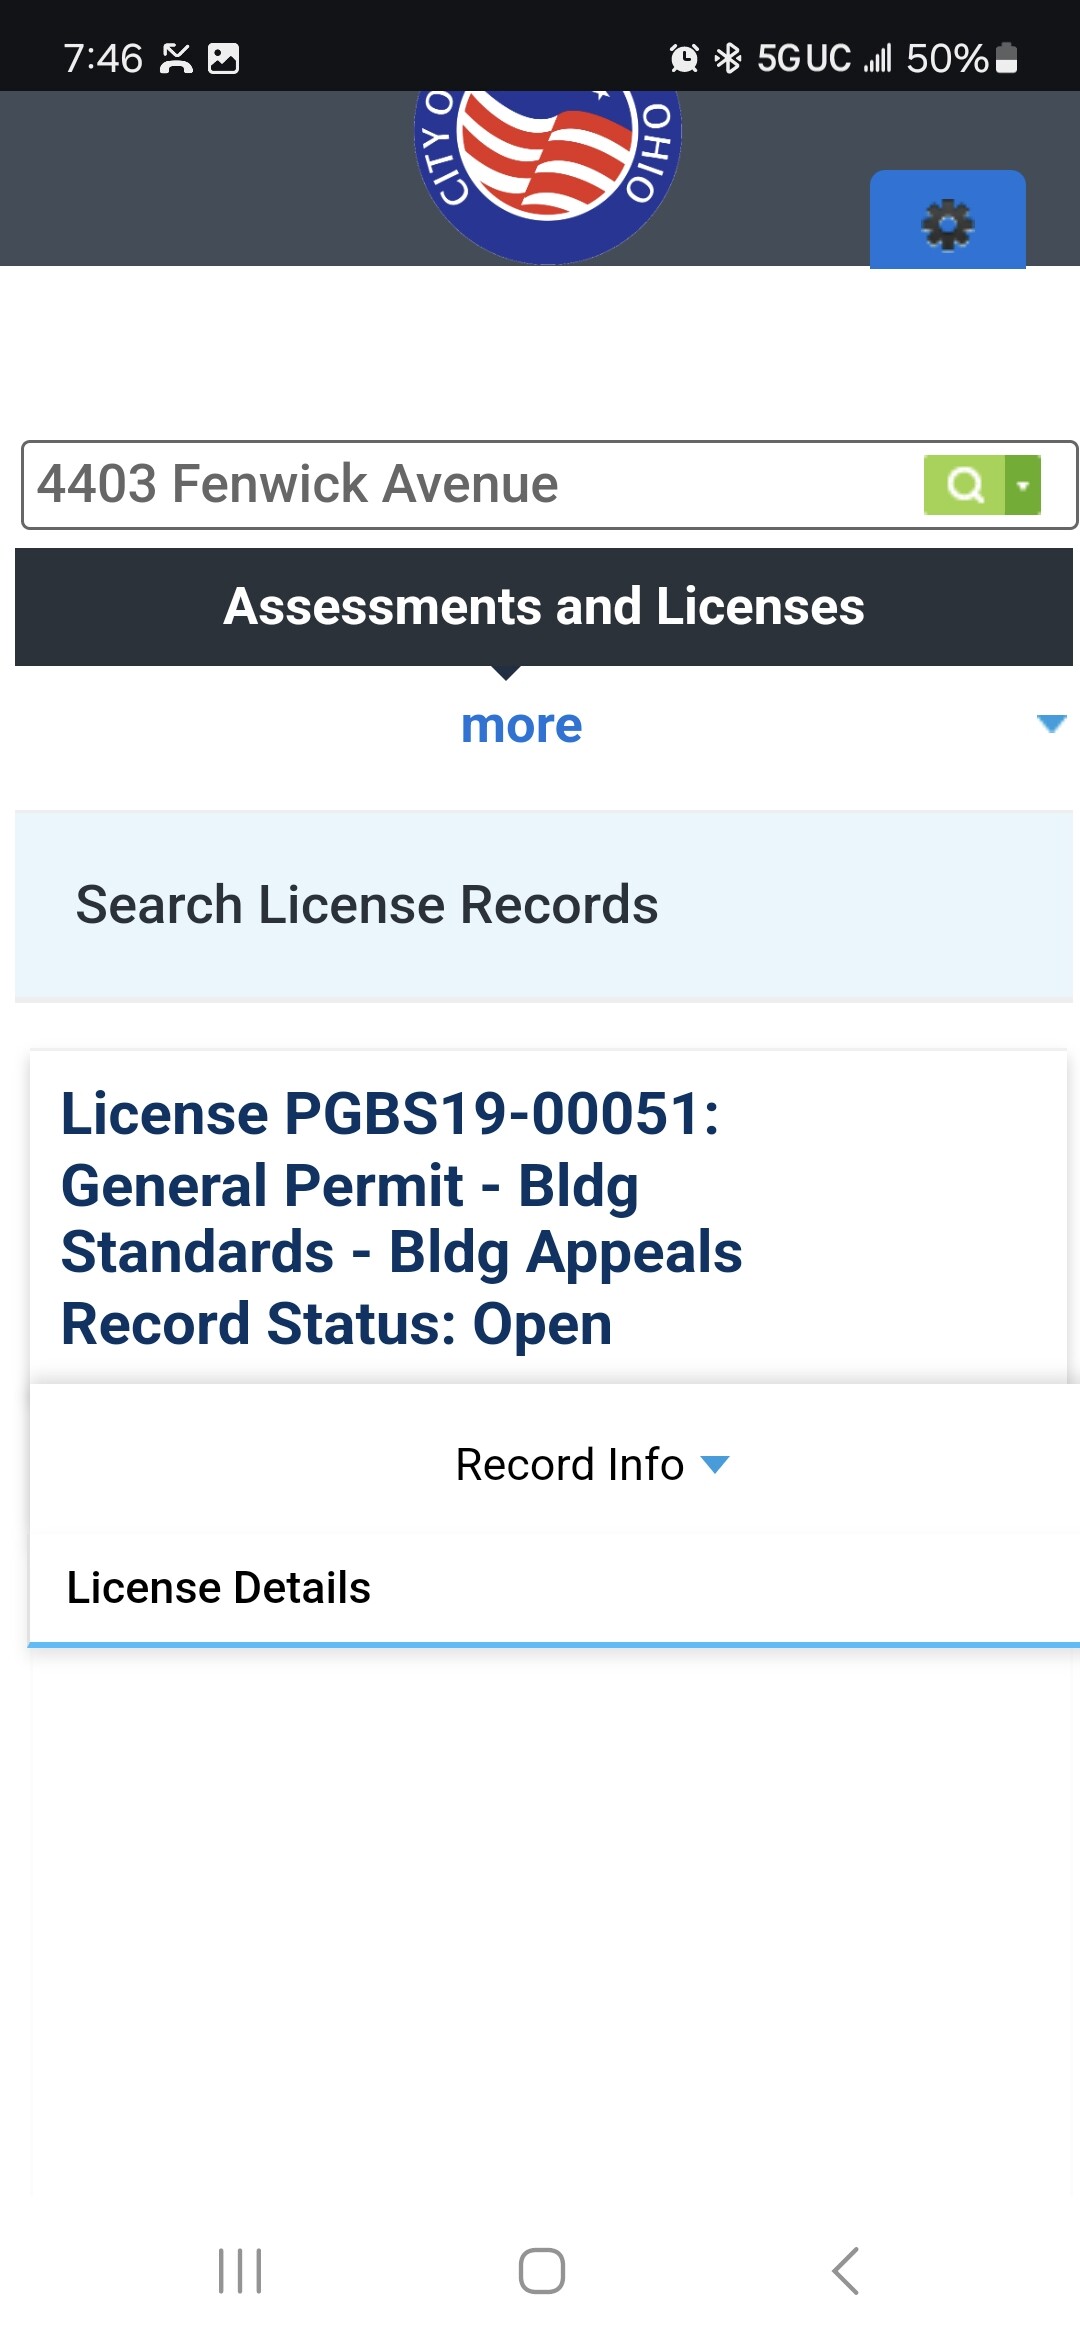Select the Assessments and Licenses tab
The height and width of the screenshot is (2340, 1080).
(x=544, y=607)
